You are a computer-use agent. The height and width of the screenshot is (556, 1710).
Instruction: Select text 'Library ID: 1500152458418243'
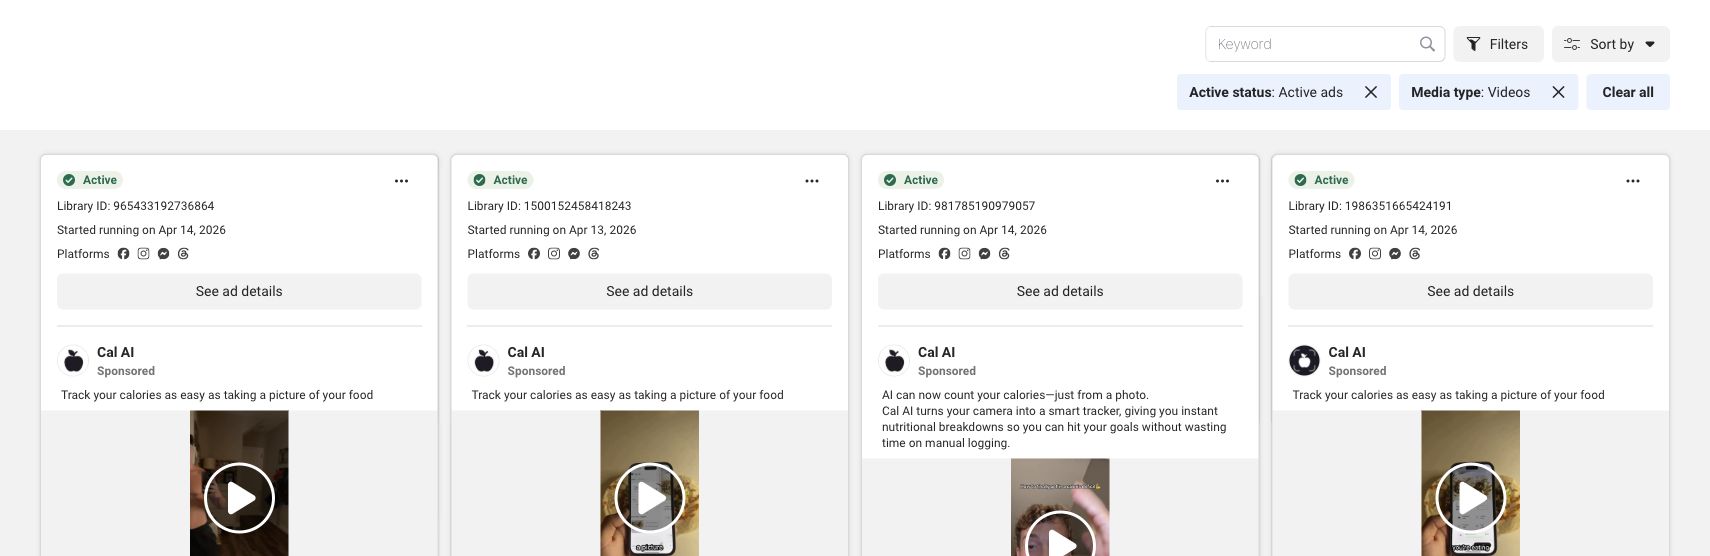(x=549, y=206)
